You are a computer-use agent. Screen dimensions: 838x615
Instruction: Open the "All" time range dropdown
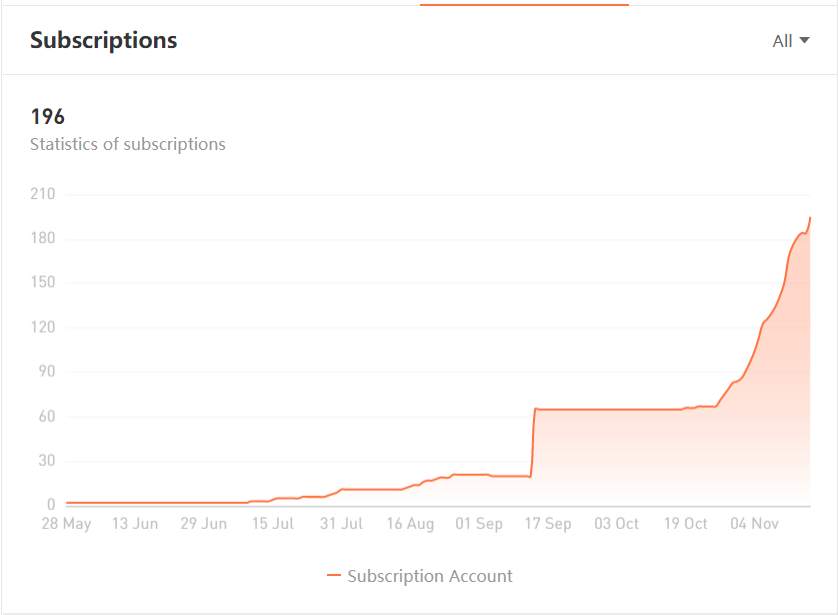coord(791,41)
